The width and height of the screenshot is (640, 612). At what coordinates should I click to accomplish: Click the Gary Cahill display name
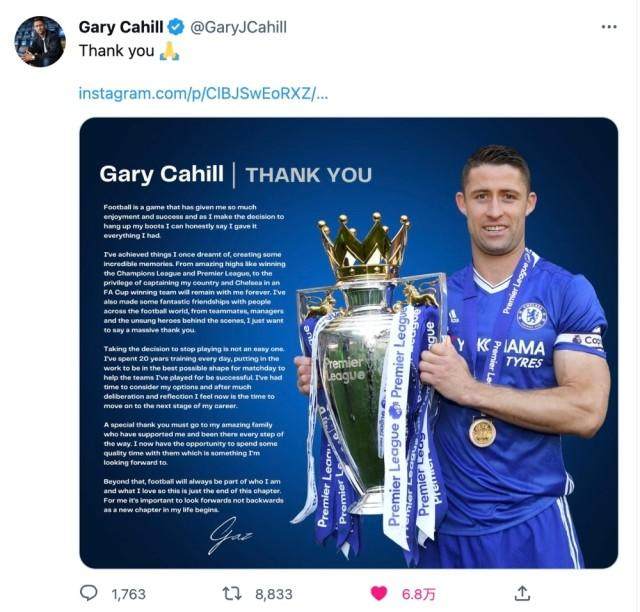pyautogui.click(x=121, y=27)
